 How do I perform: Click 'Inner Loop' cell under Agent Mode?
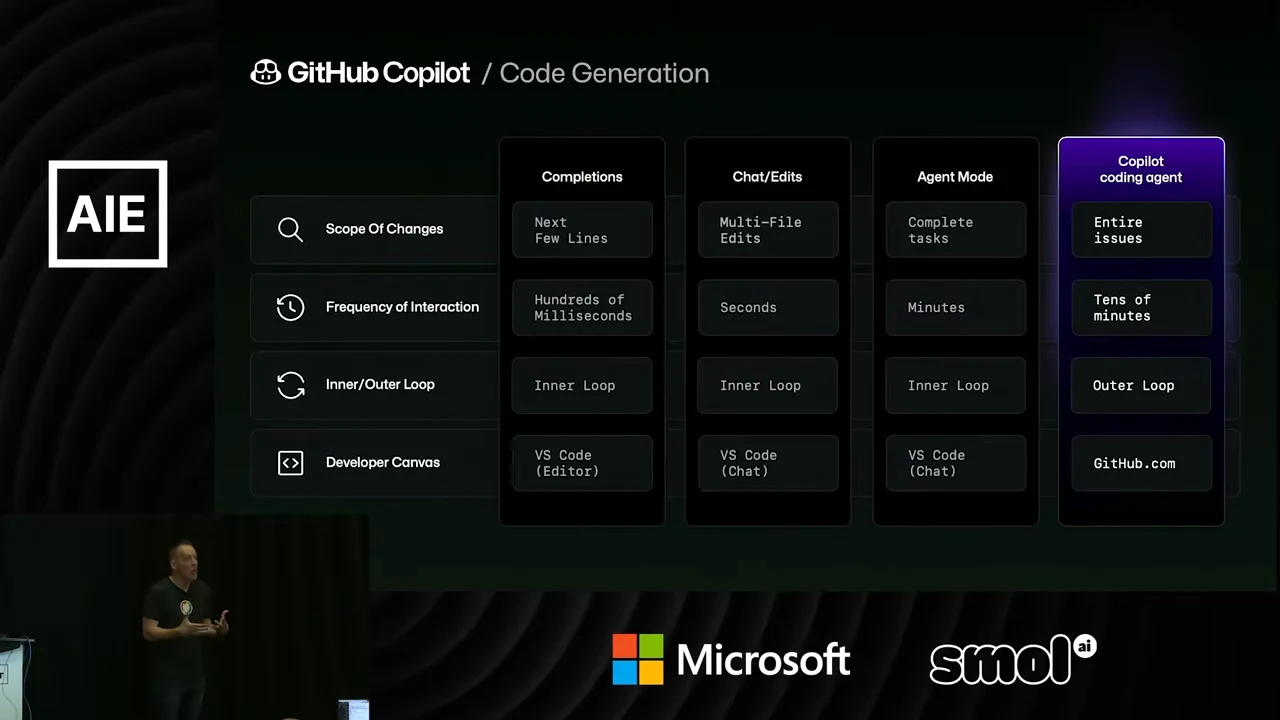(955, 386)
